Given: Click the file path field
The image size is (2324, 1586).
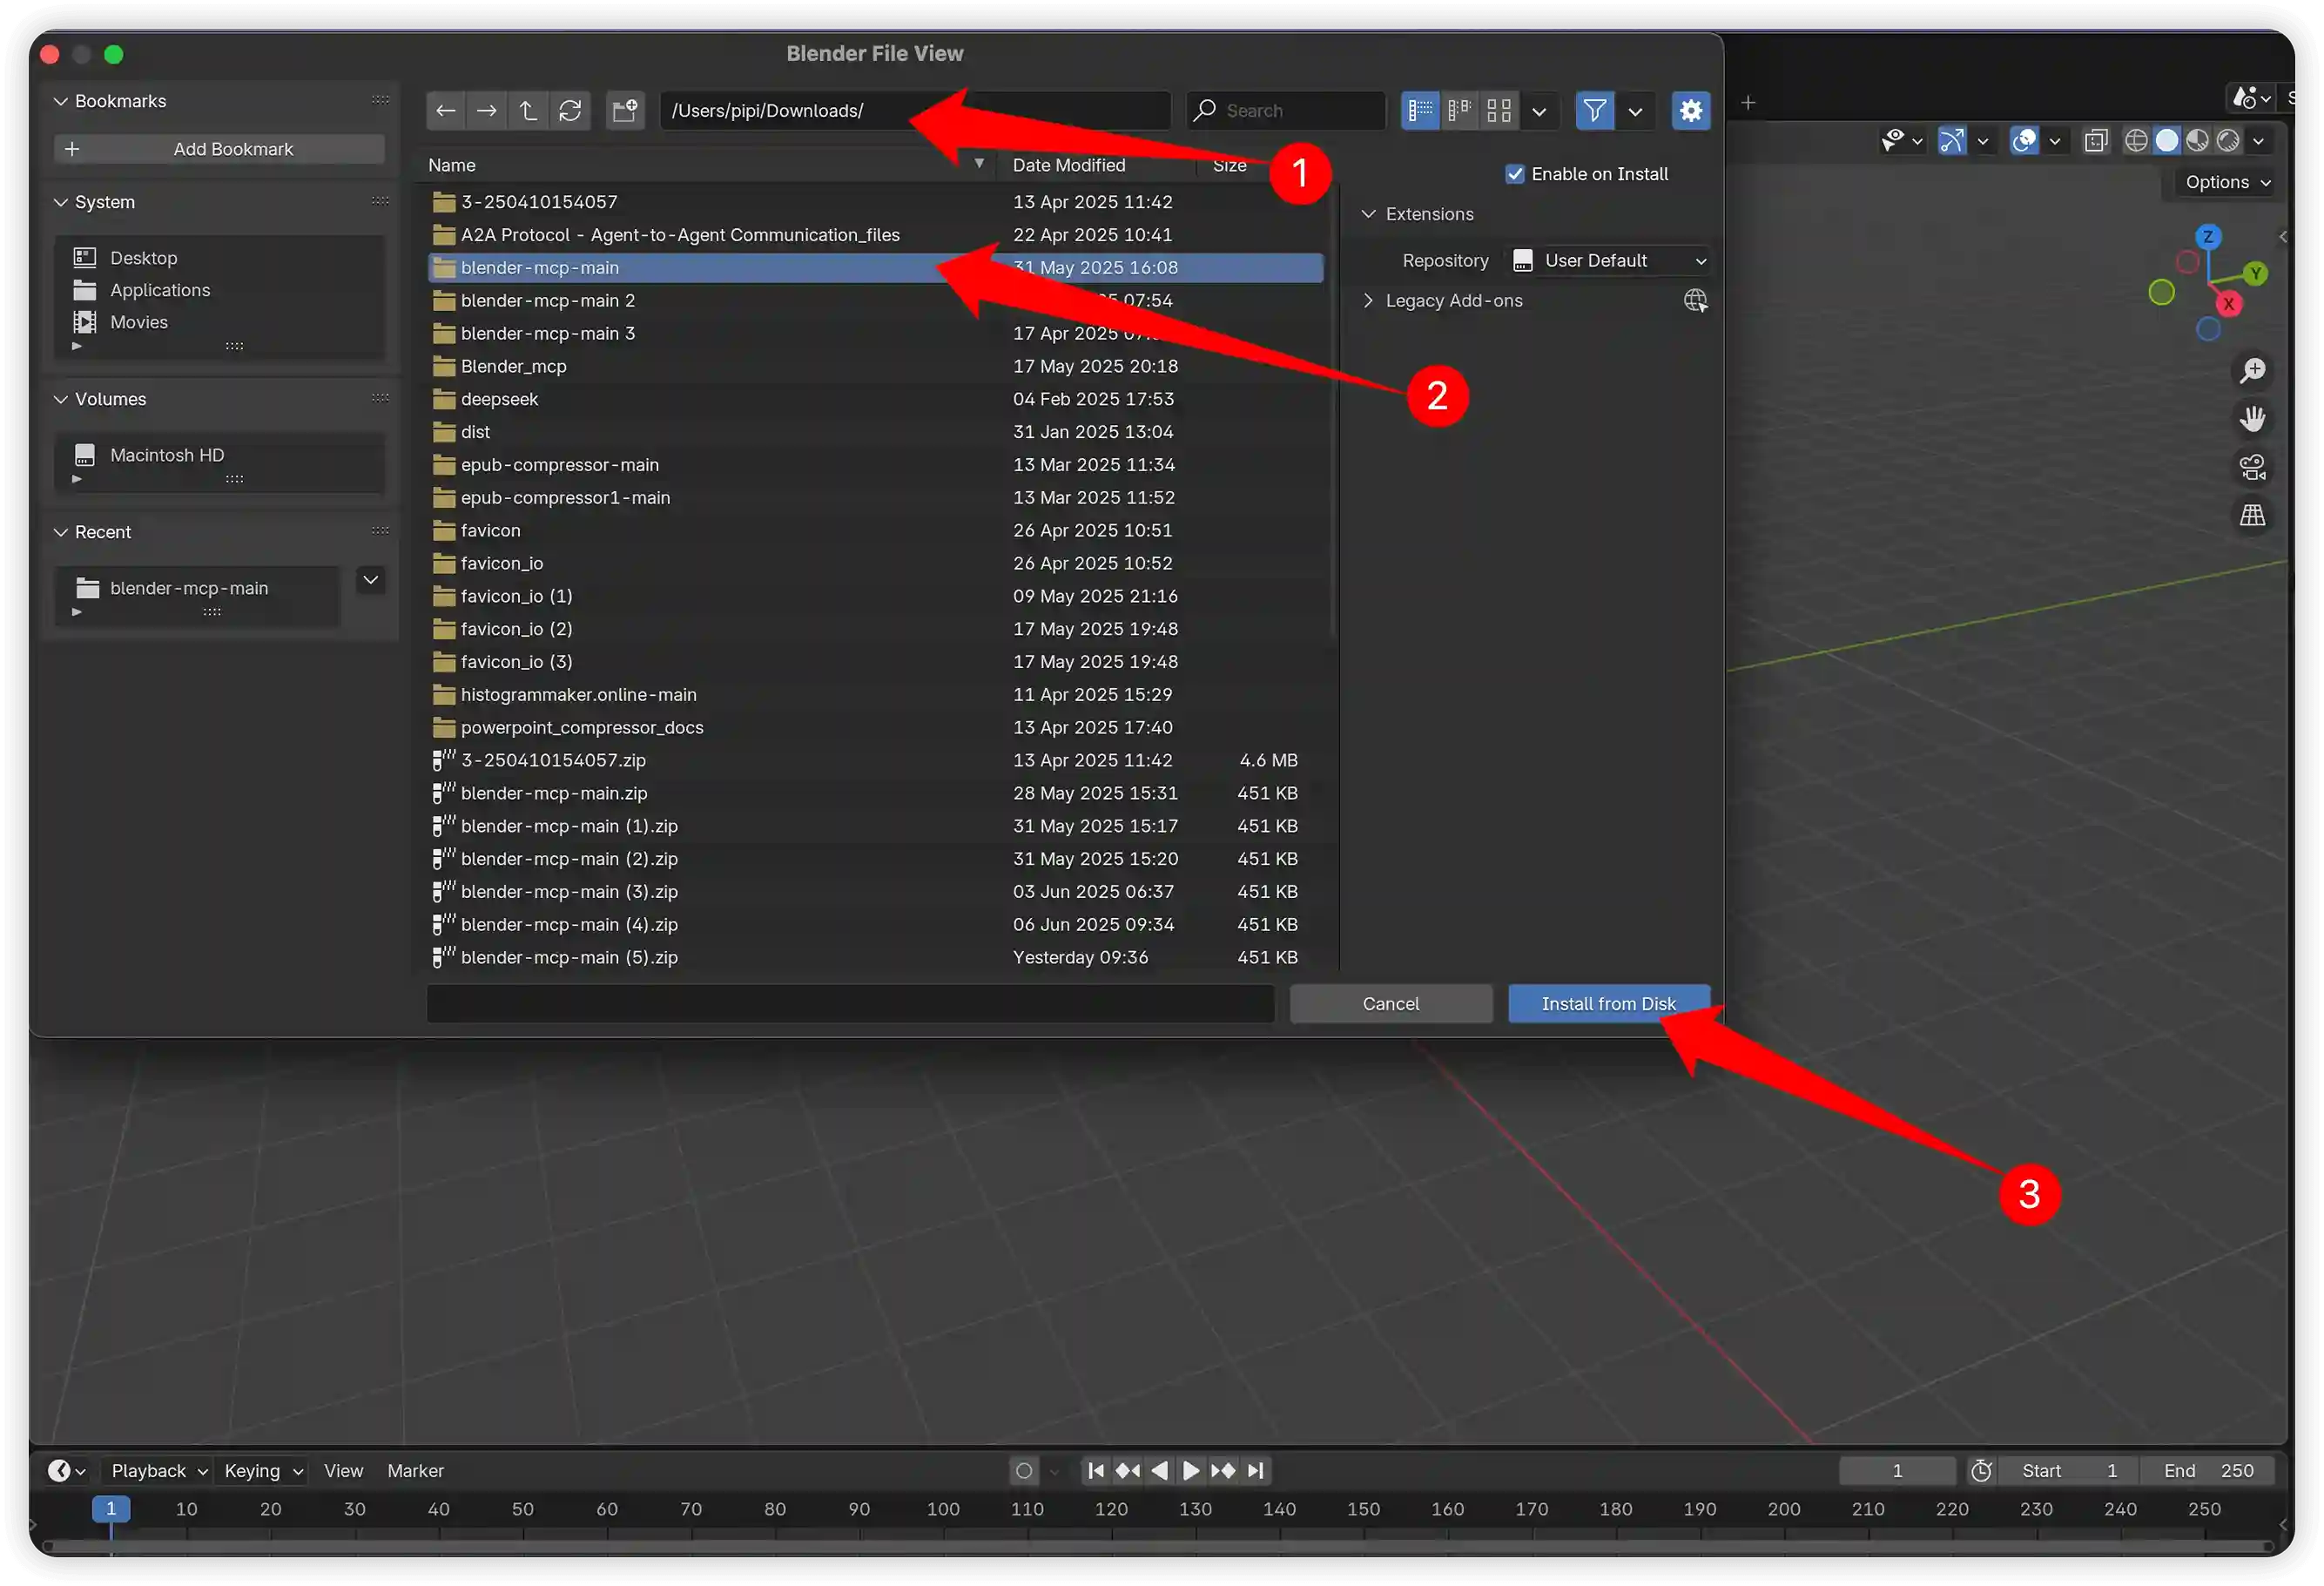Looking at the screenshot, I should coord(915,111).
